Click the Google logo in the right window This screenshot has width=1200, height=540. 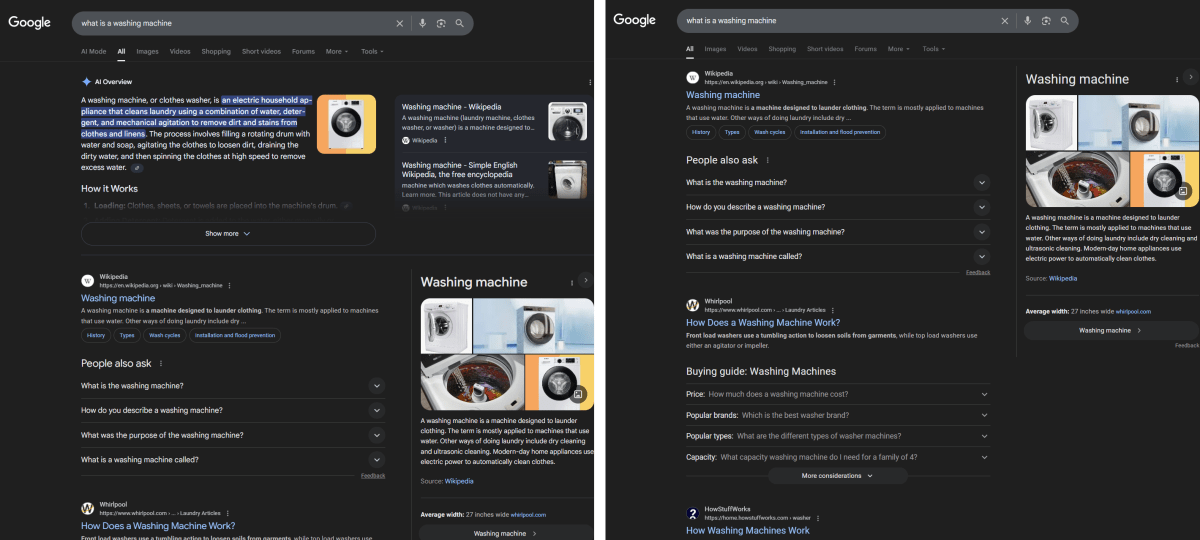point(634,20)
